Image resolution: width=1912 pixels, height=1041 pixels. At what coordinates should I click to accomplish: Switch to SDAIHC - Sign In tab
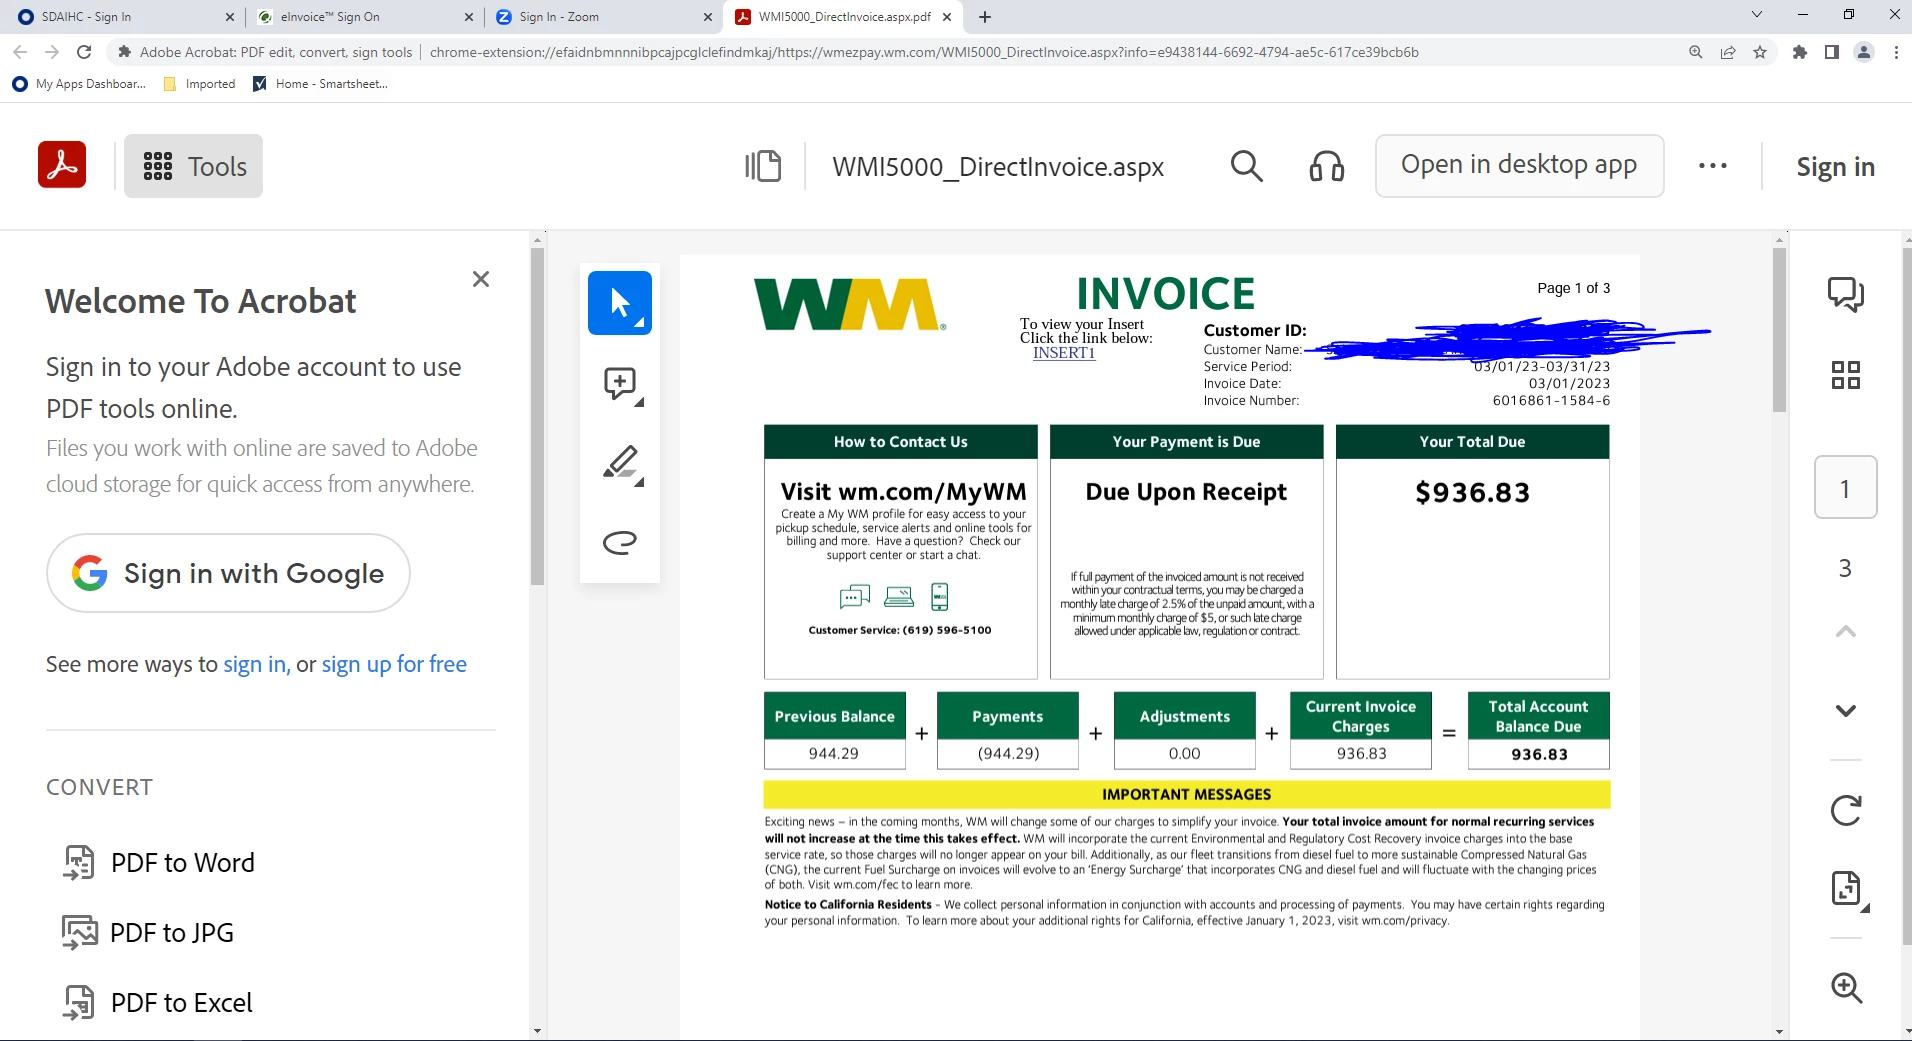pos(124,16)
